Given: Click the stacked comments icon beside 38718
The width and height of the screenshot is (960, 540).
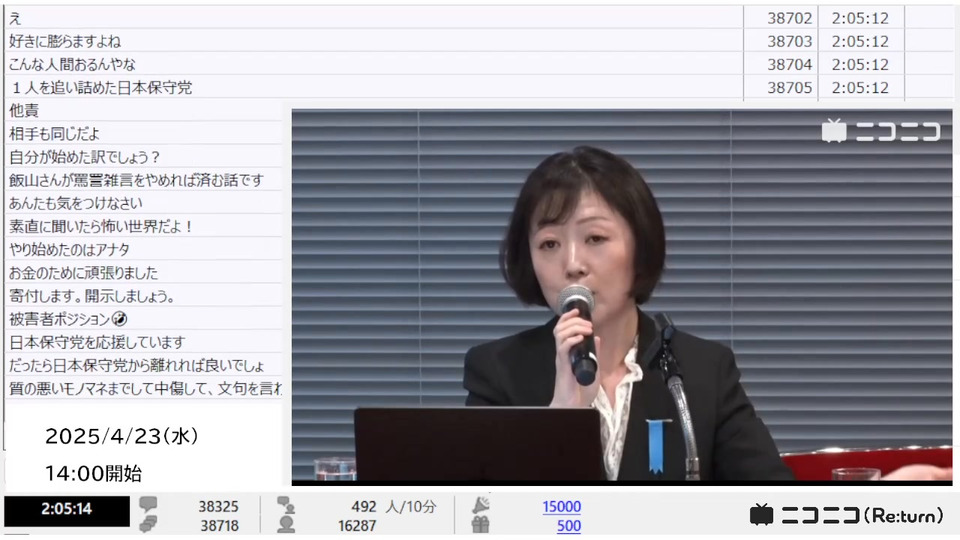Looking at the screenshot, I should [x=148, y=524].
